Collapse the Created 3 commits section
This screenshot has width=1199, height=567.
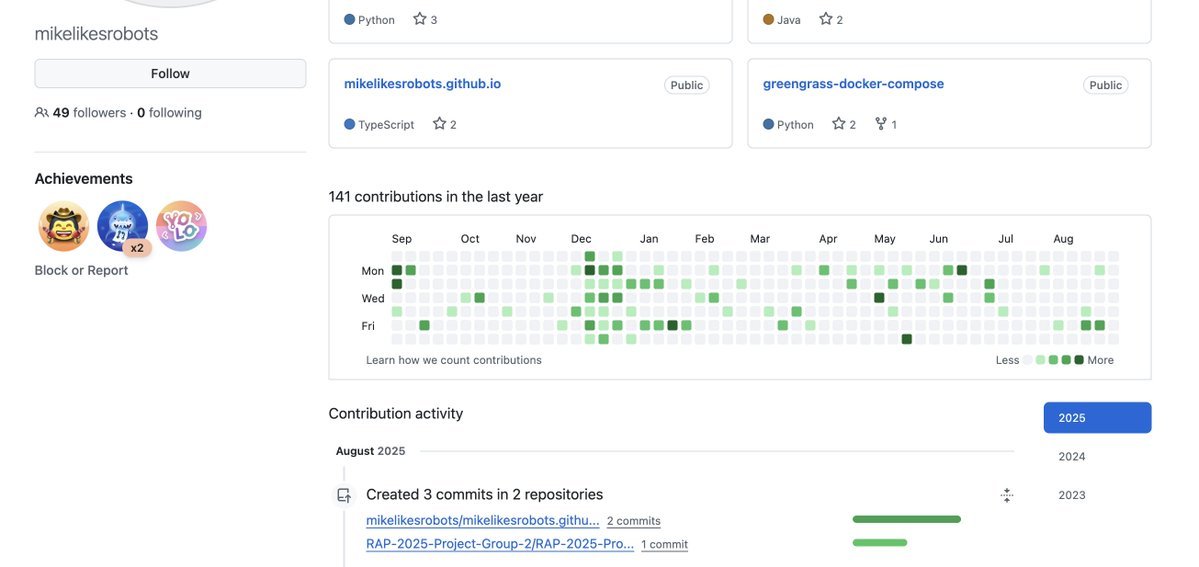click(1007, 495)
